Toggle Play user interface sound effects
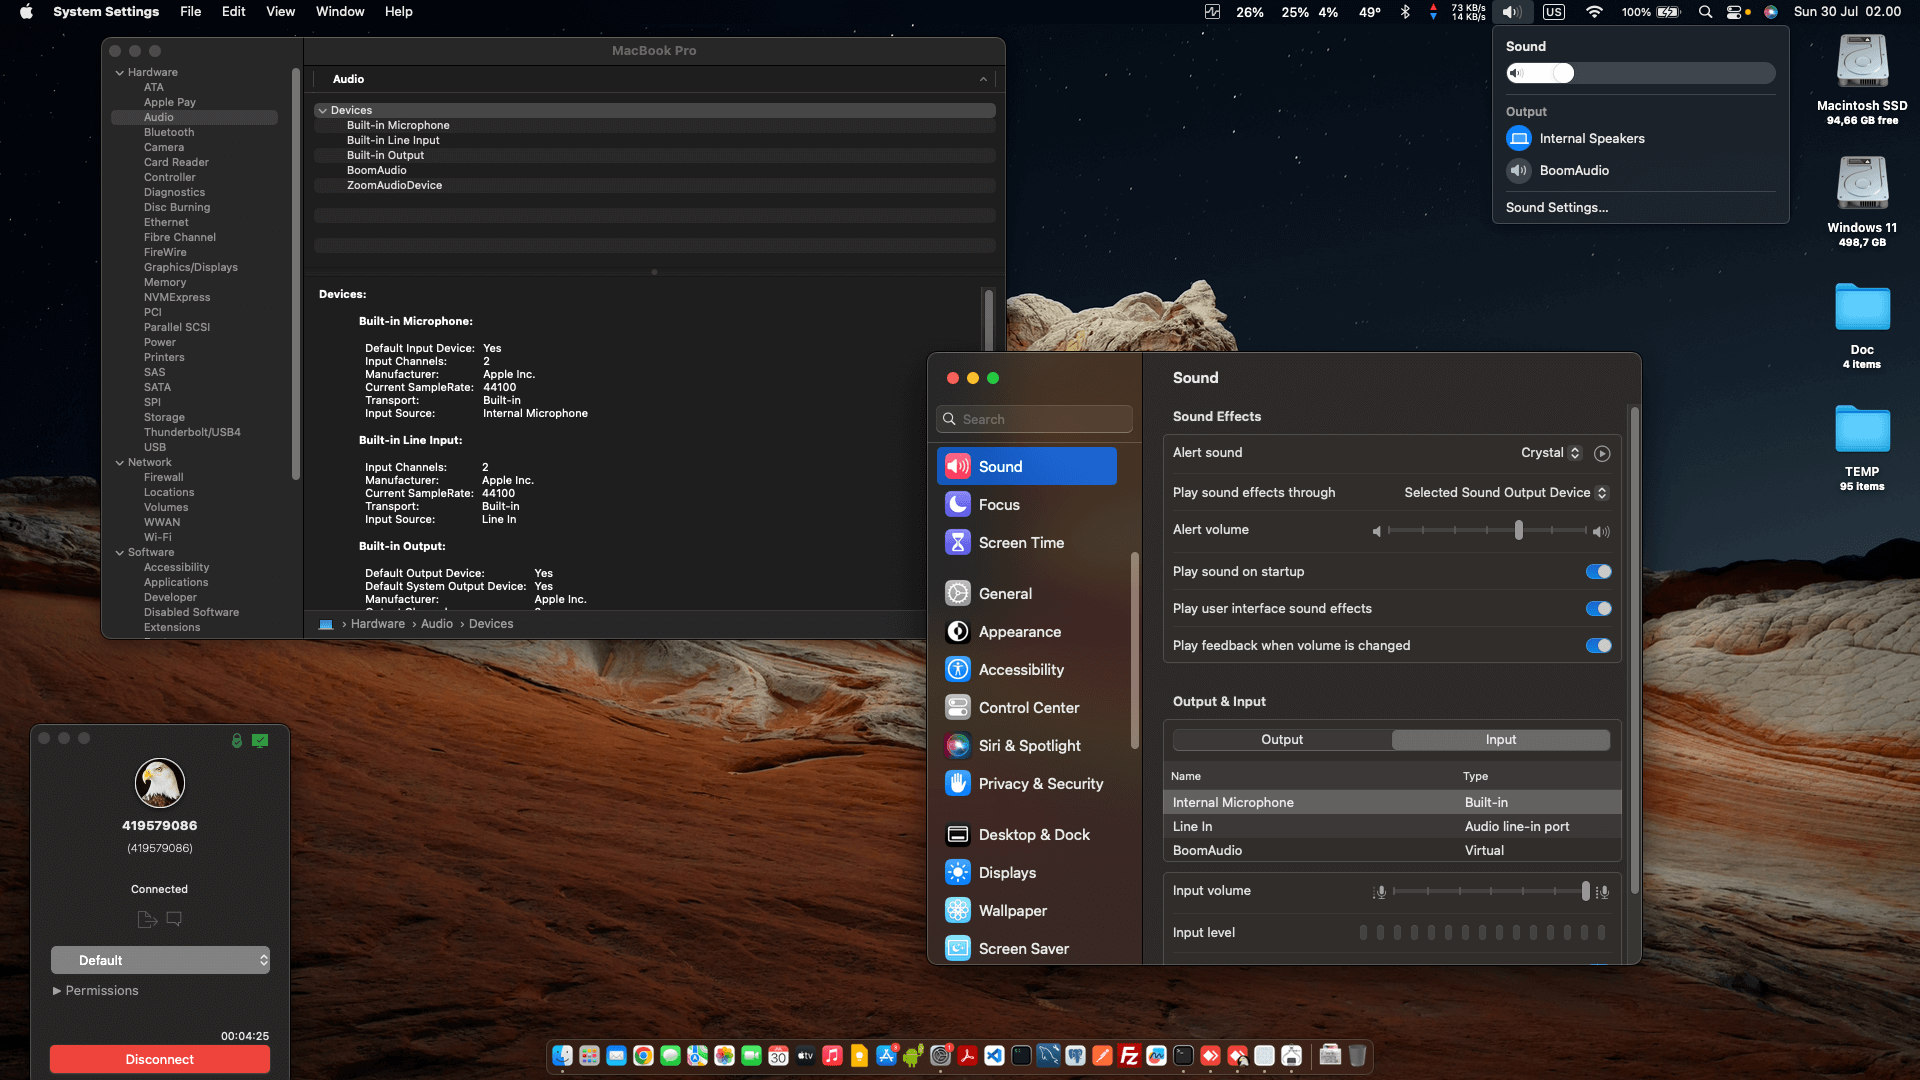Screen dimensions: 1920x1080 (1598, 609)
